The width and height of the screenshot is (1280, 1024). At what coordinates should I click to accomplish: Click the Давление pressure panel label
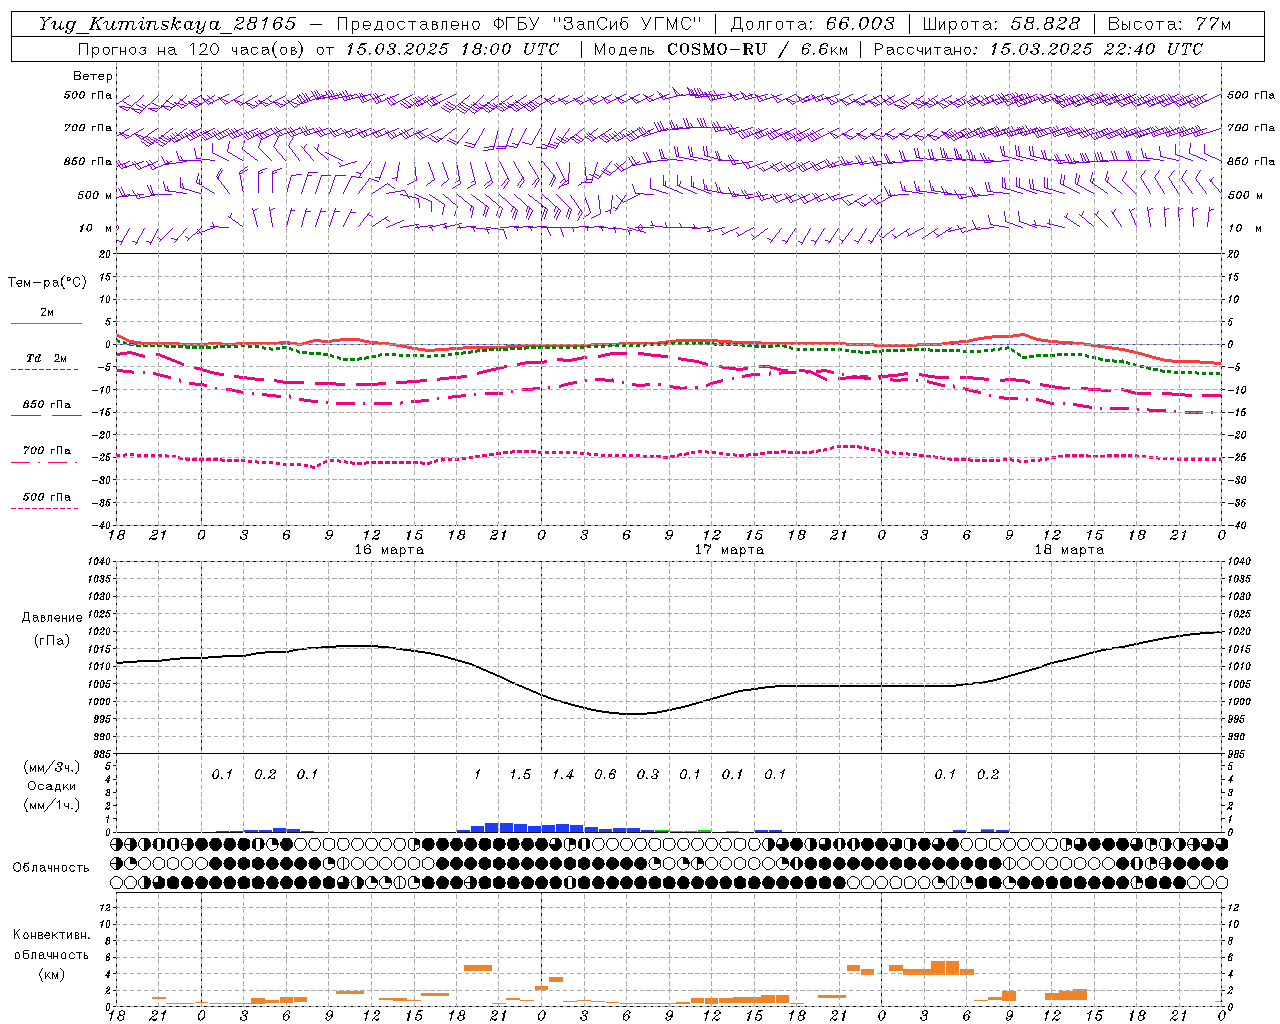click(52, 618)
